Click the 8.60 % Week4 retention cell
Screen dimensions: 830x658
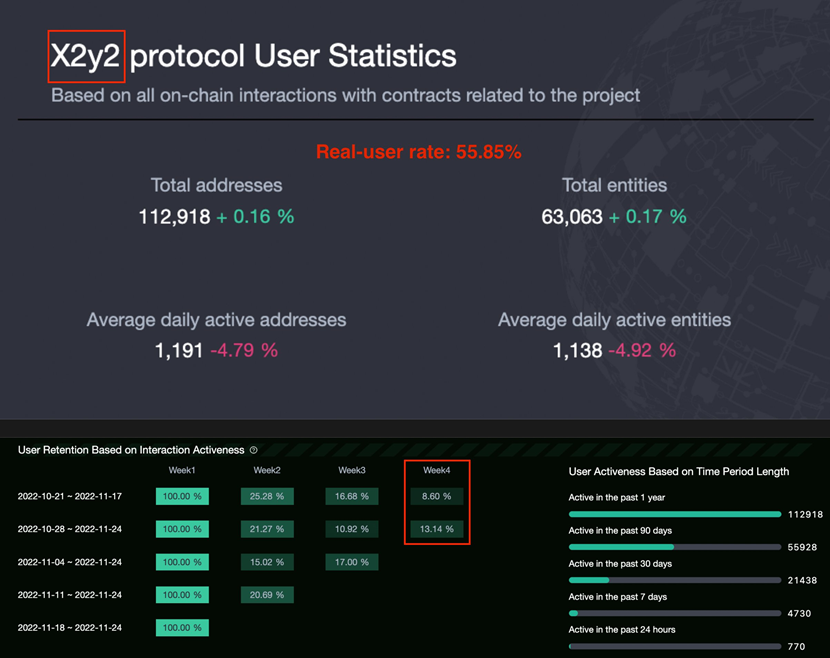tap(437, 497)
